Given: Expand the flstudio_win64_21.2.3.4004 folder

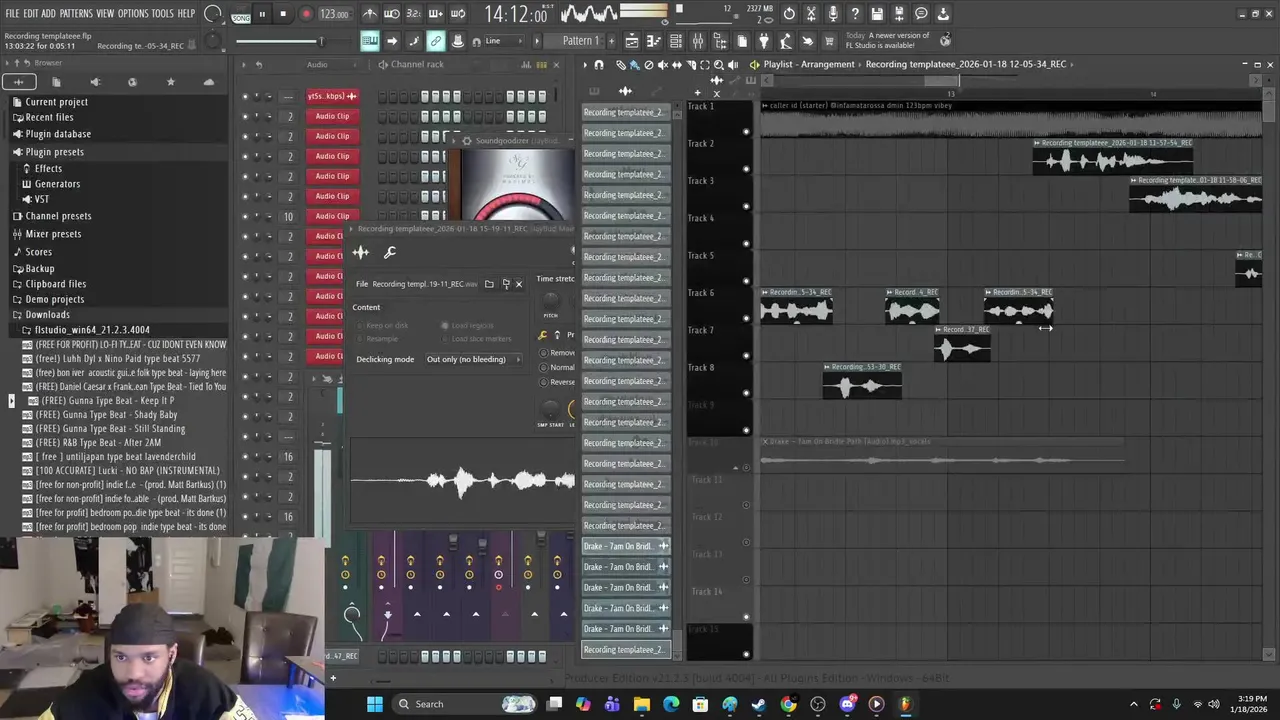Looking at the screenshot, I should point(92,330).
